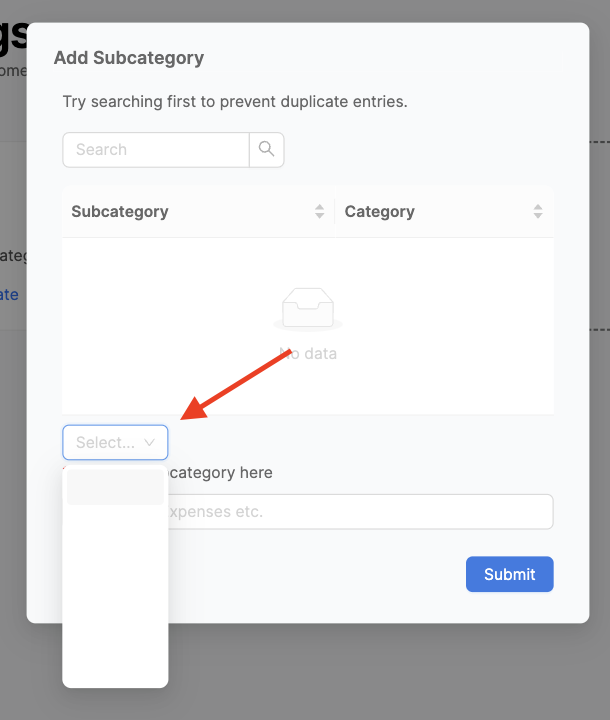Click the "Try searching first" hint text

click(x=235, y=102)
